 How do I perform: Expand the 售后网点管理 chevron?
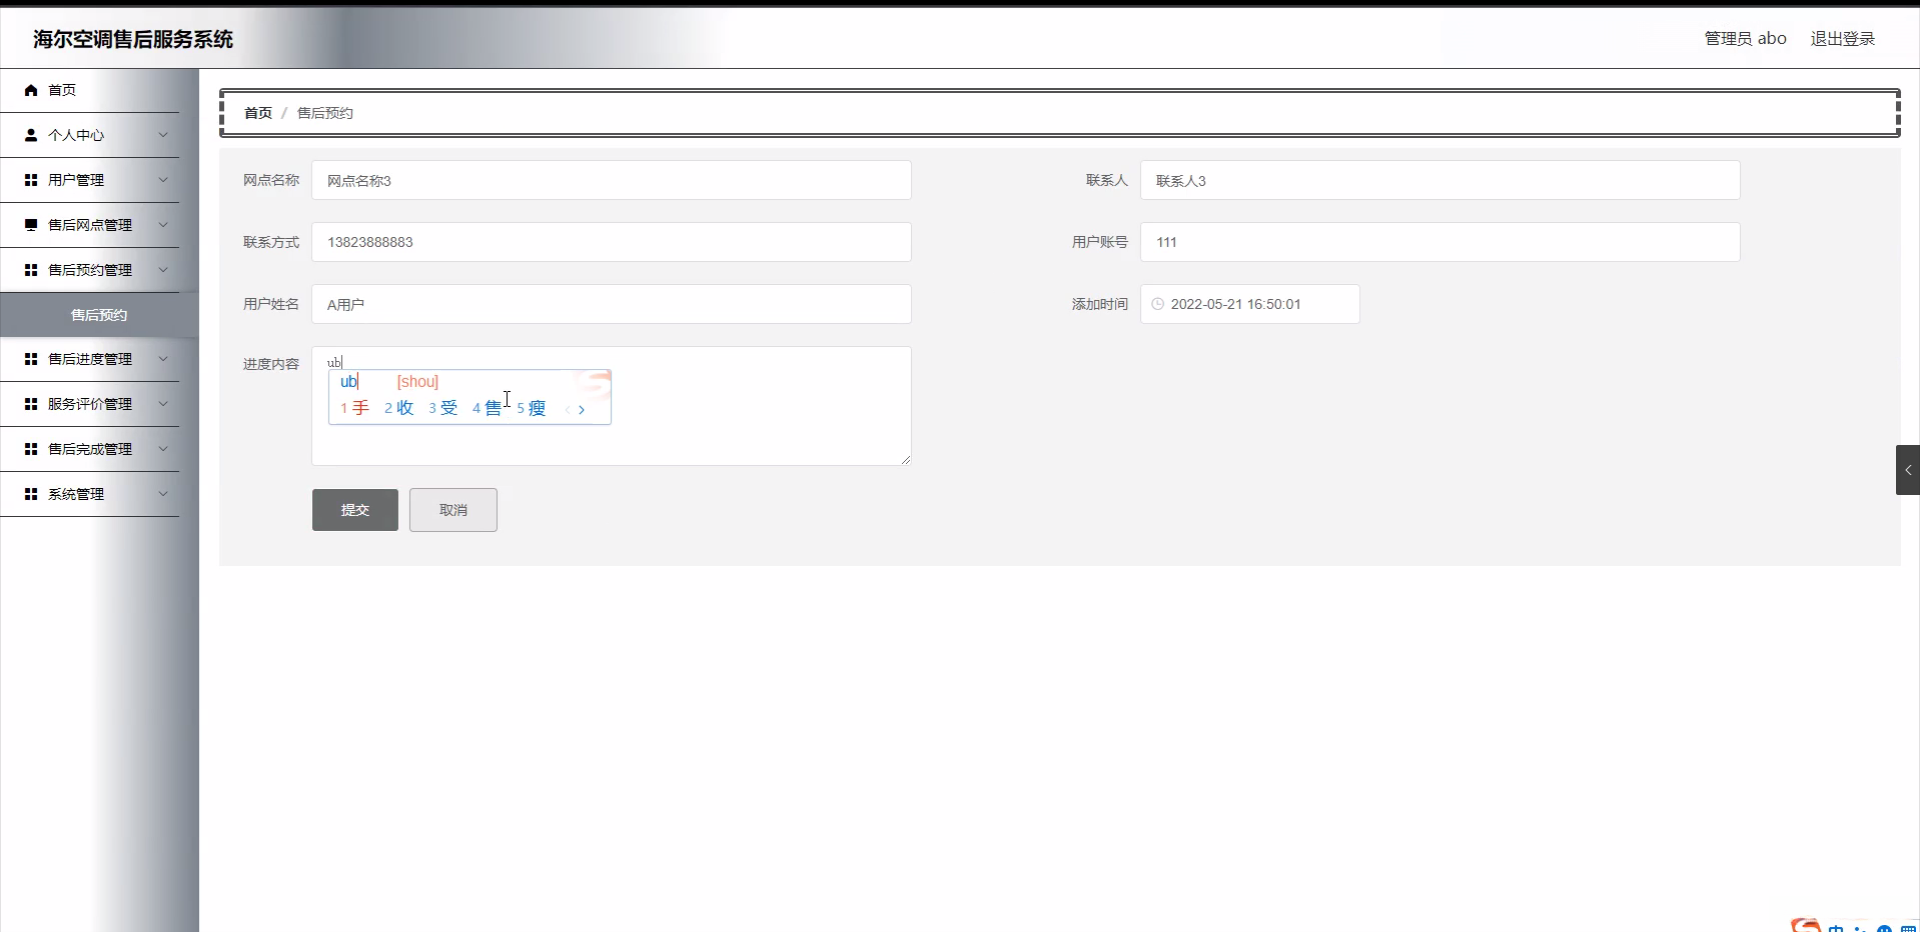[x=163, y=225]
